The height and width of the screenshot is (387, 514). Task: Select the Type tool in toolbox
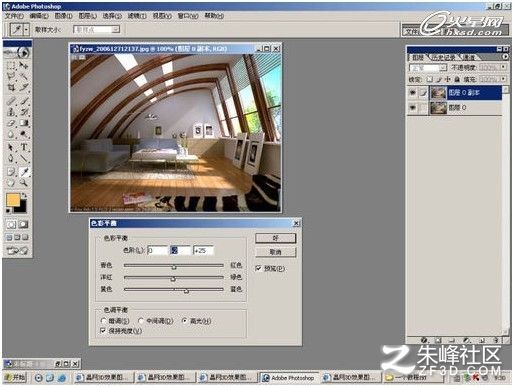tap(24, 147)
